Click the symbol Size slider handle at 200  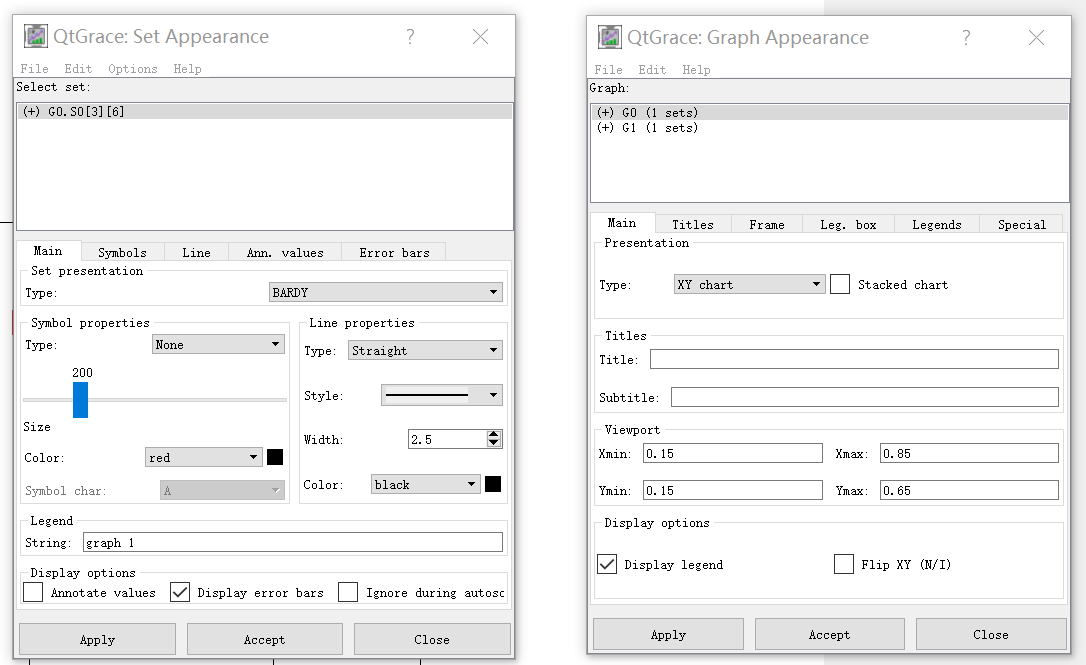(81, 400)
